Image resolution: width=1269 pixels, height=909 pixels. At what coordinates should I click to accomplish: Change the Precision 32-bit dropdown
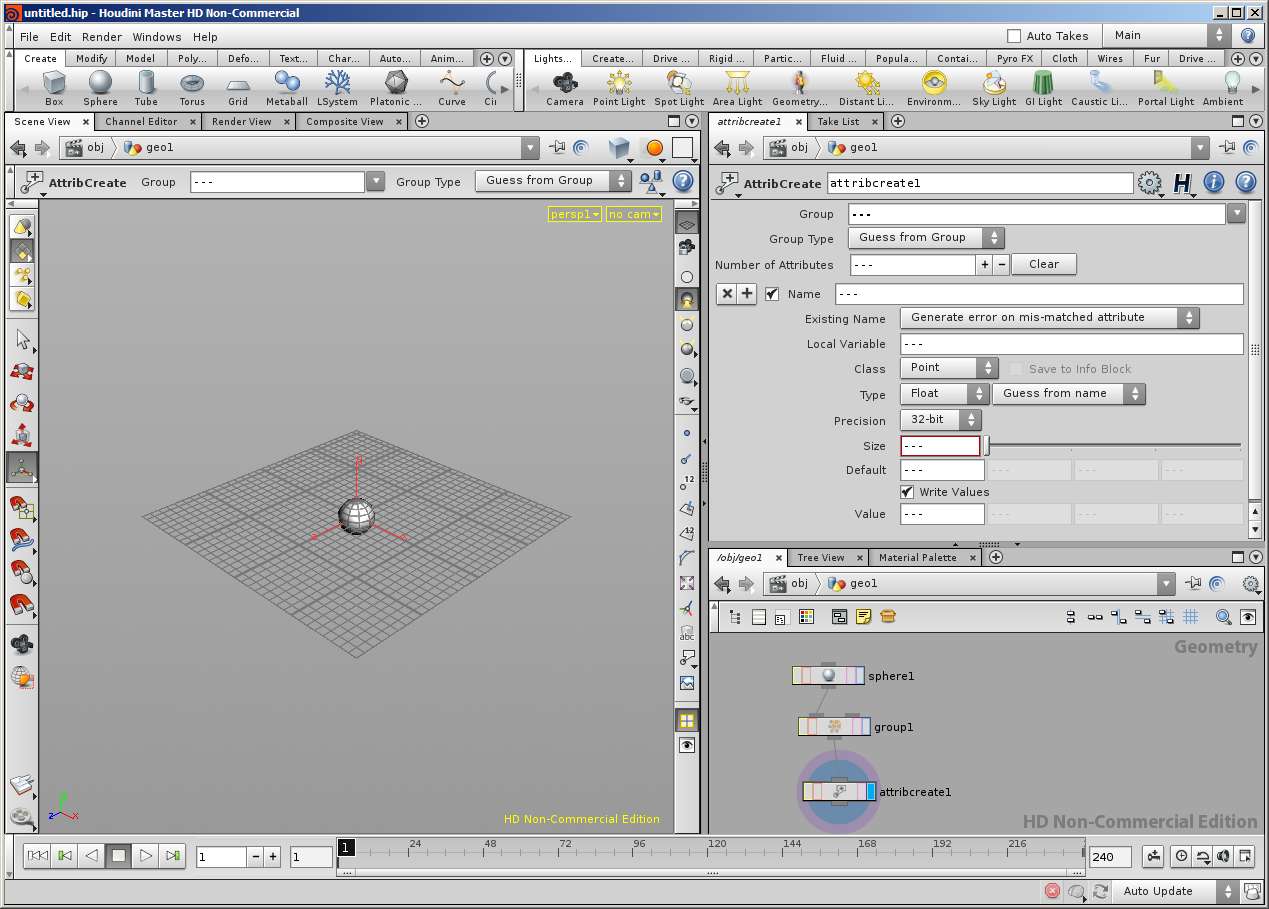coord(940,420)
